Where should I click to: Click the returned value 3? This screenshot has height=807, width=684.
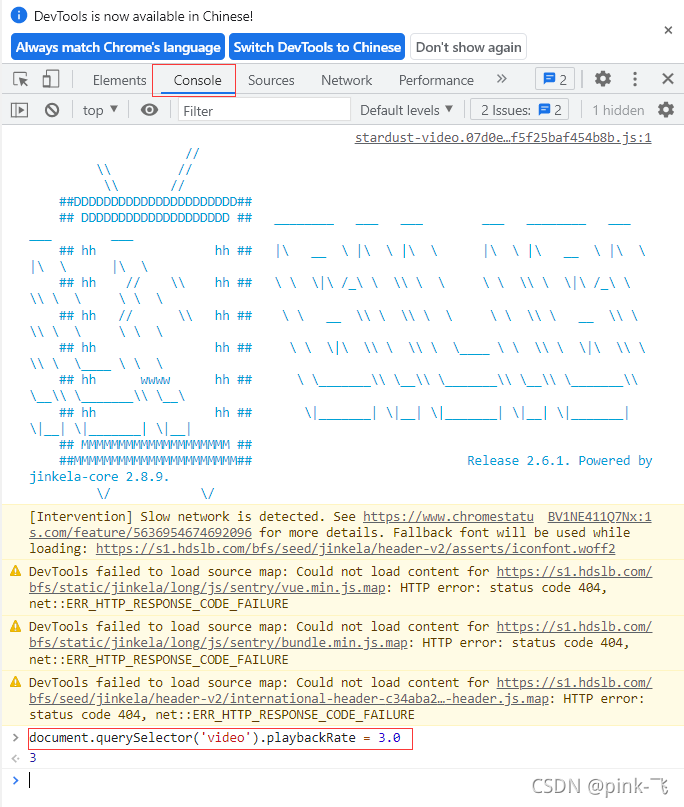coord(33,758)
